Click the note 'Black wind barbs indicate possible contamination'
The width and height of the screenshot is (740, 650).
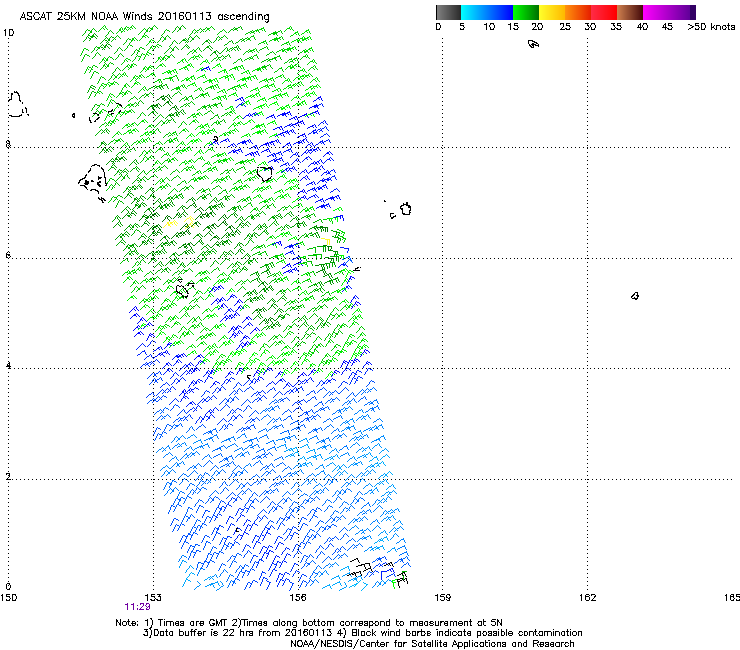tap(467, 633)
